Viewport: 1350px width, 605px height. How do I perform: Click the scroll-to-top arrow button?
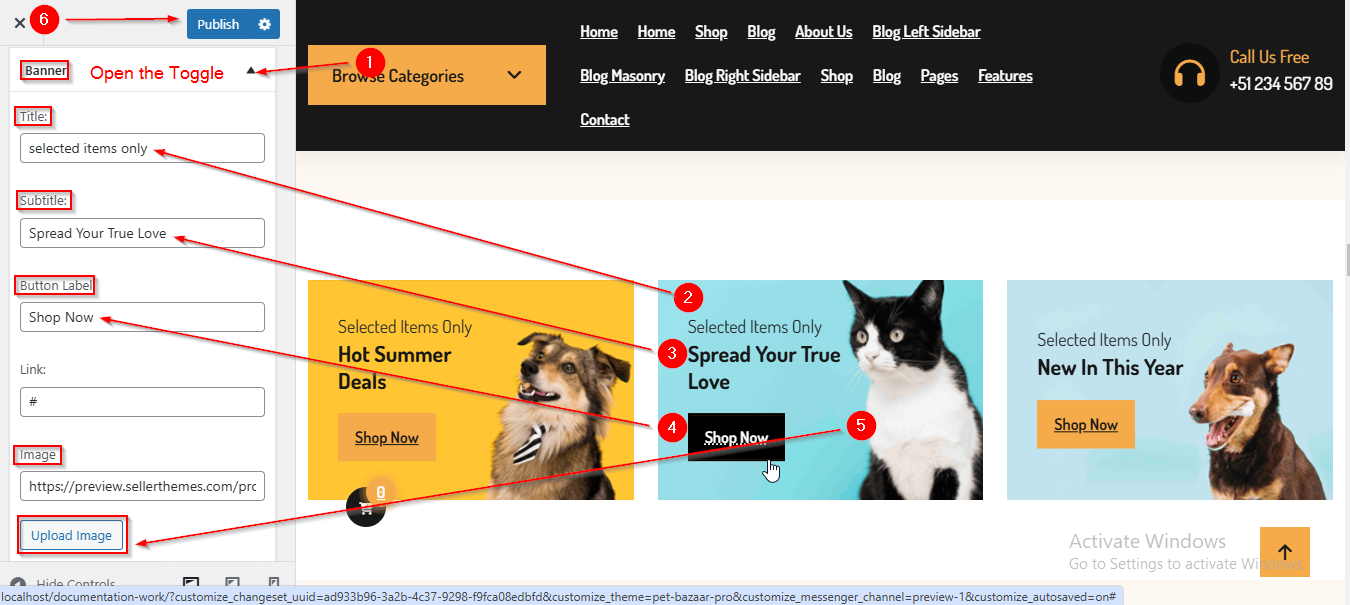[1285, 552]
